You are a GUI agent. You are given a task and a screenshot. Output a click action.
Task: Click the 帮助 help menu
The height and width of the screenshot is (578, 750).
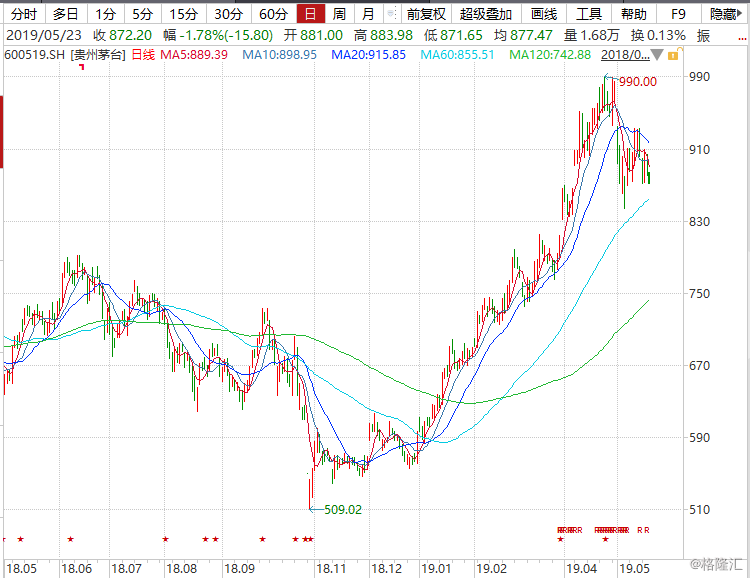point(634,14)
